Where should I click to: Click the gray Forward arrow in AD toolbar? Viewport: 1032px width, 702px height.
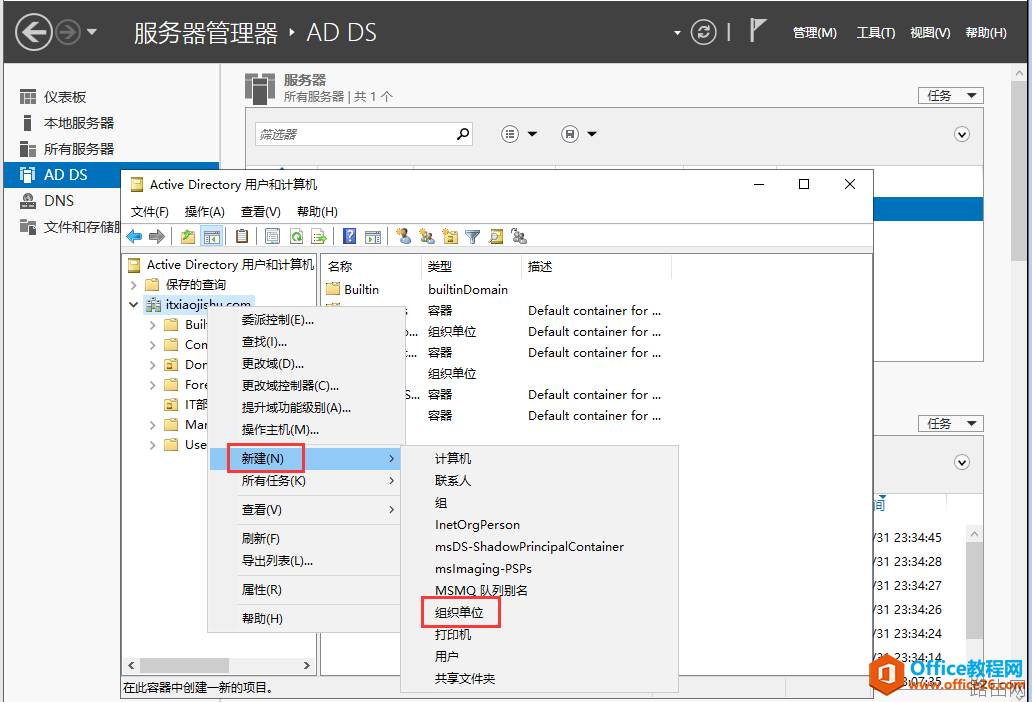point(157,236)
